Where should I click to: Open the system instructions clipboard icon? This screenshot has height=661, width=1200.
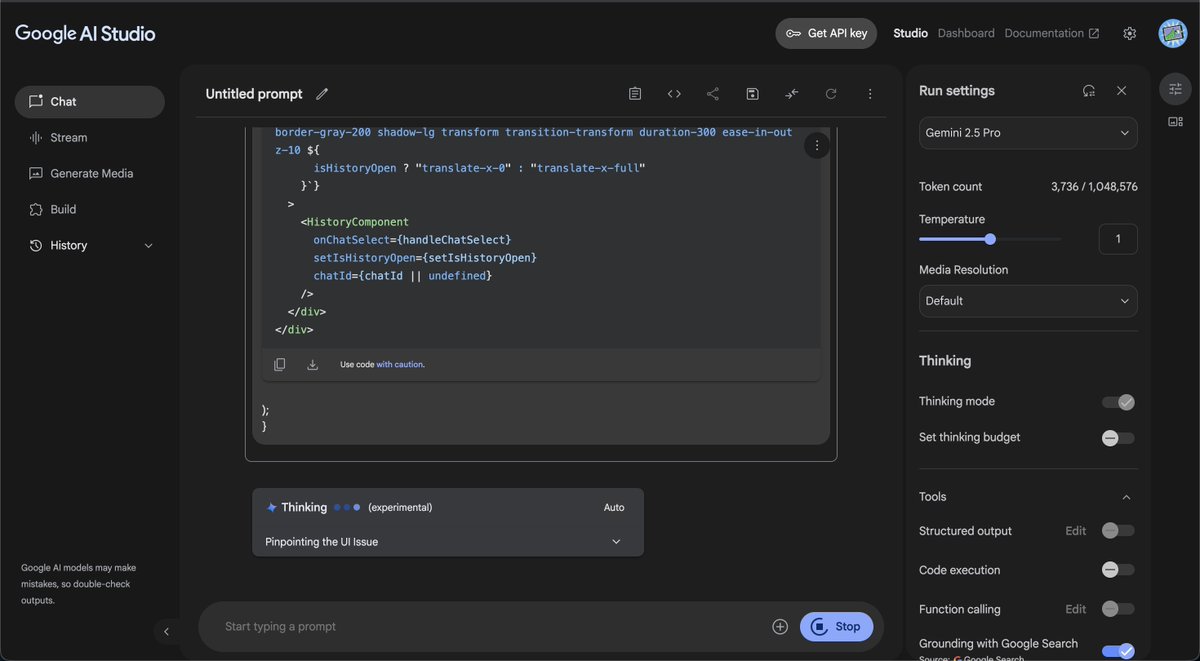click(x=635, y=94)
